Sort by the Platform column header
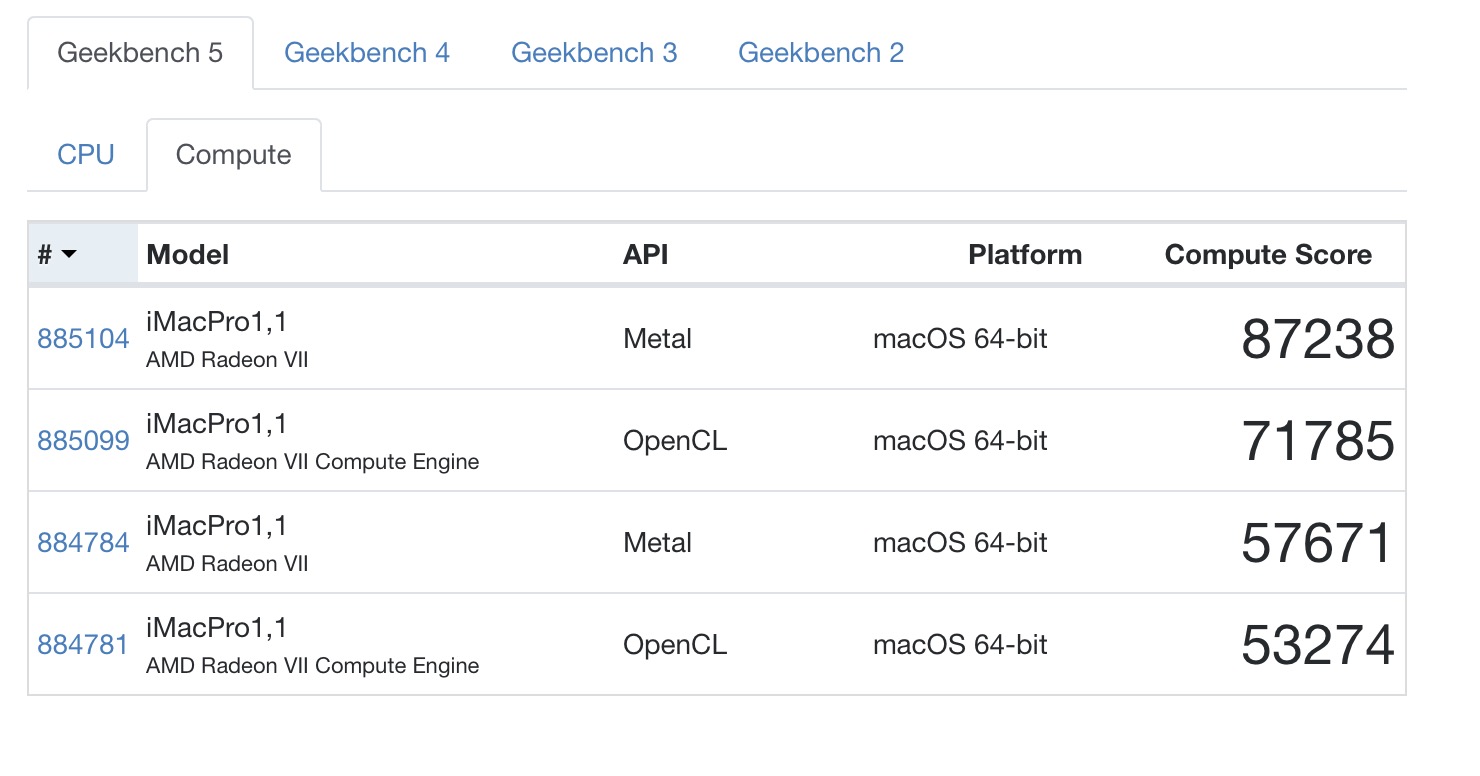The image size is (1480, 776). pos(1025,255)
